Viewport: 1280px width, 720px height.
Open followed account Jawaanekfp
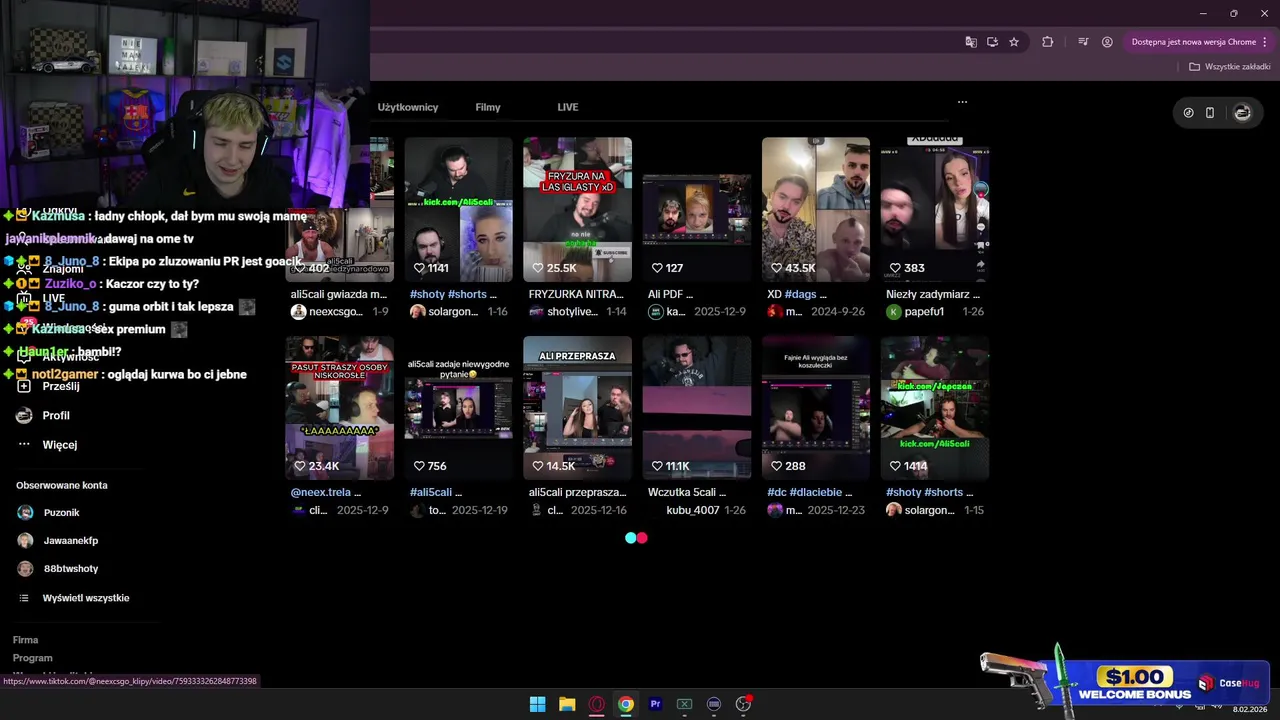(x=70, y=540)
